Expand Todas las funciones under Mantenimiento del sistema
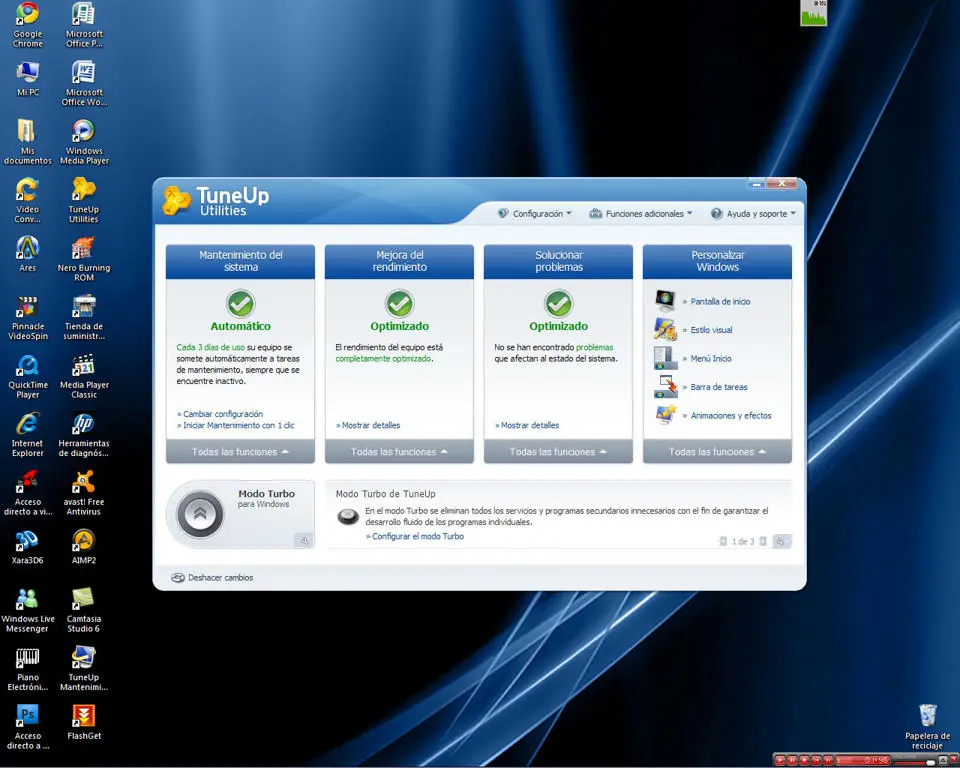Screen dimensions: 960x768 coord(240,452)
